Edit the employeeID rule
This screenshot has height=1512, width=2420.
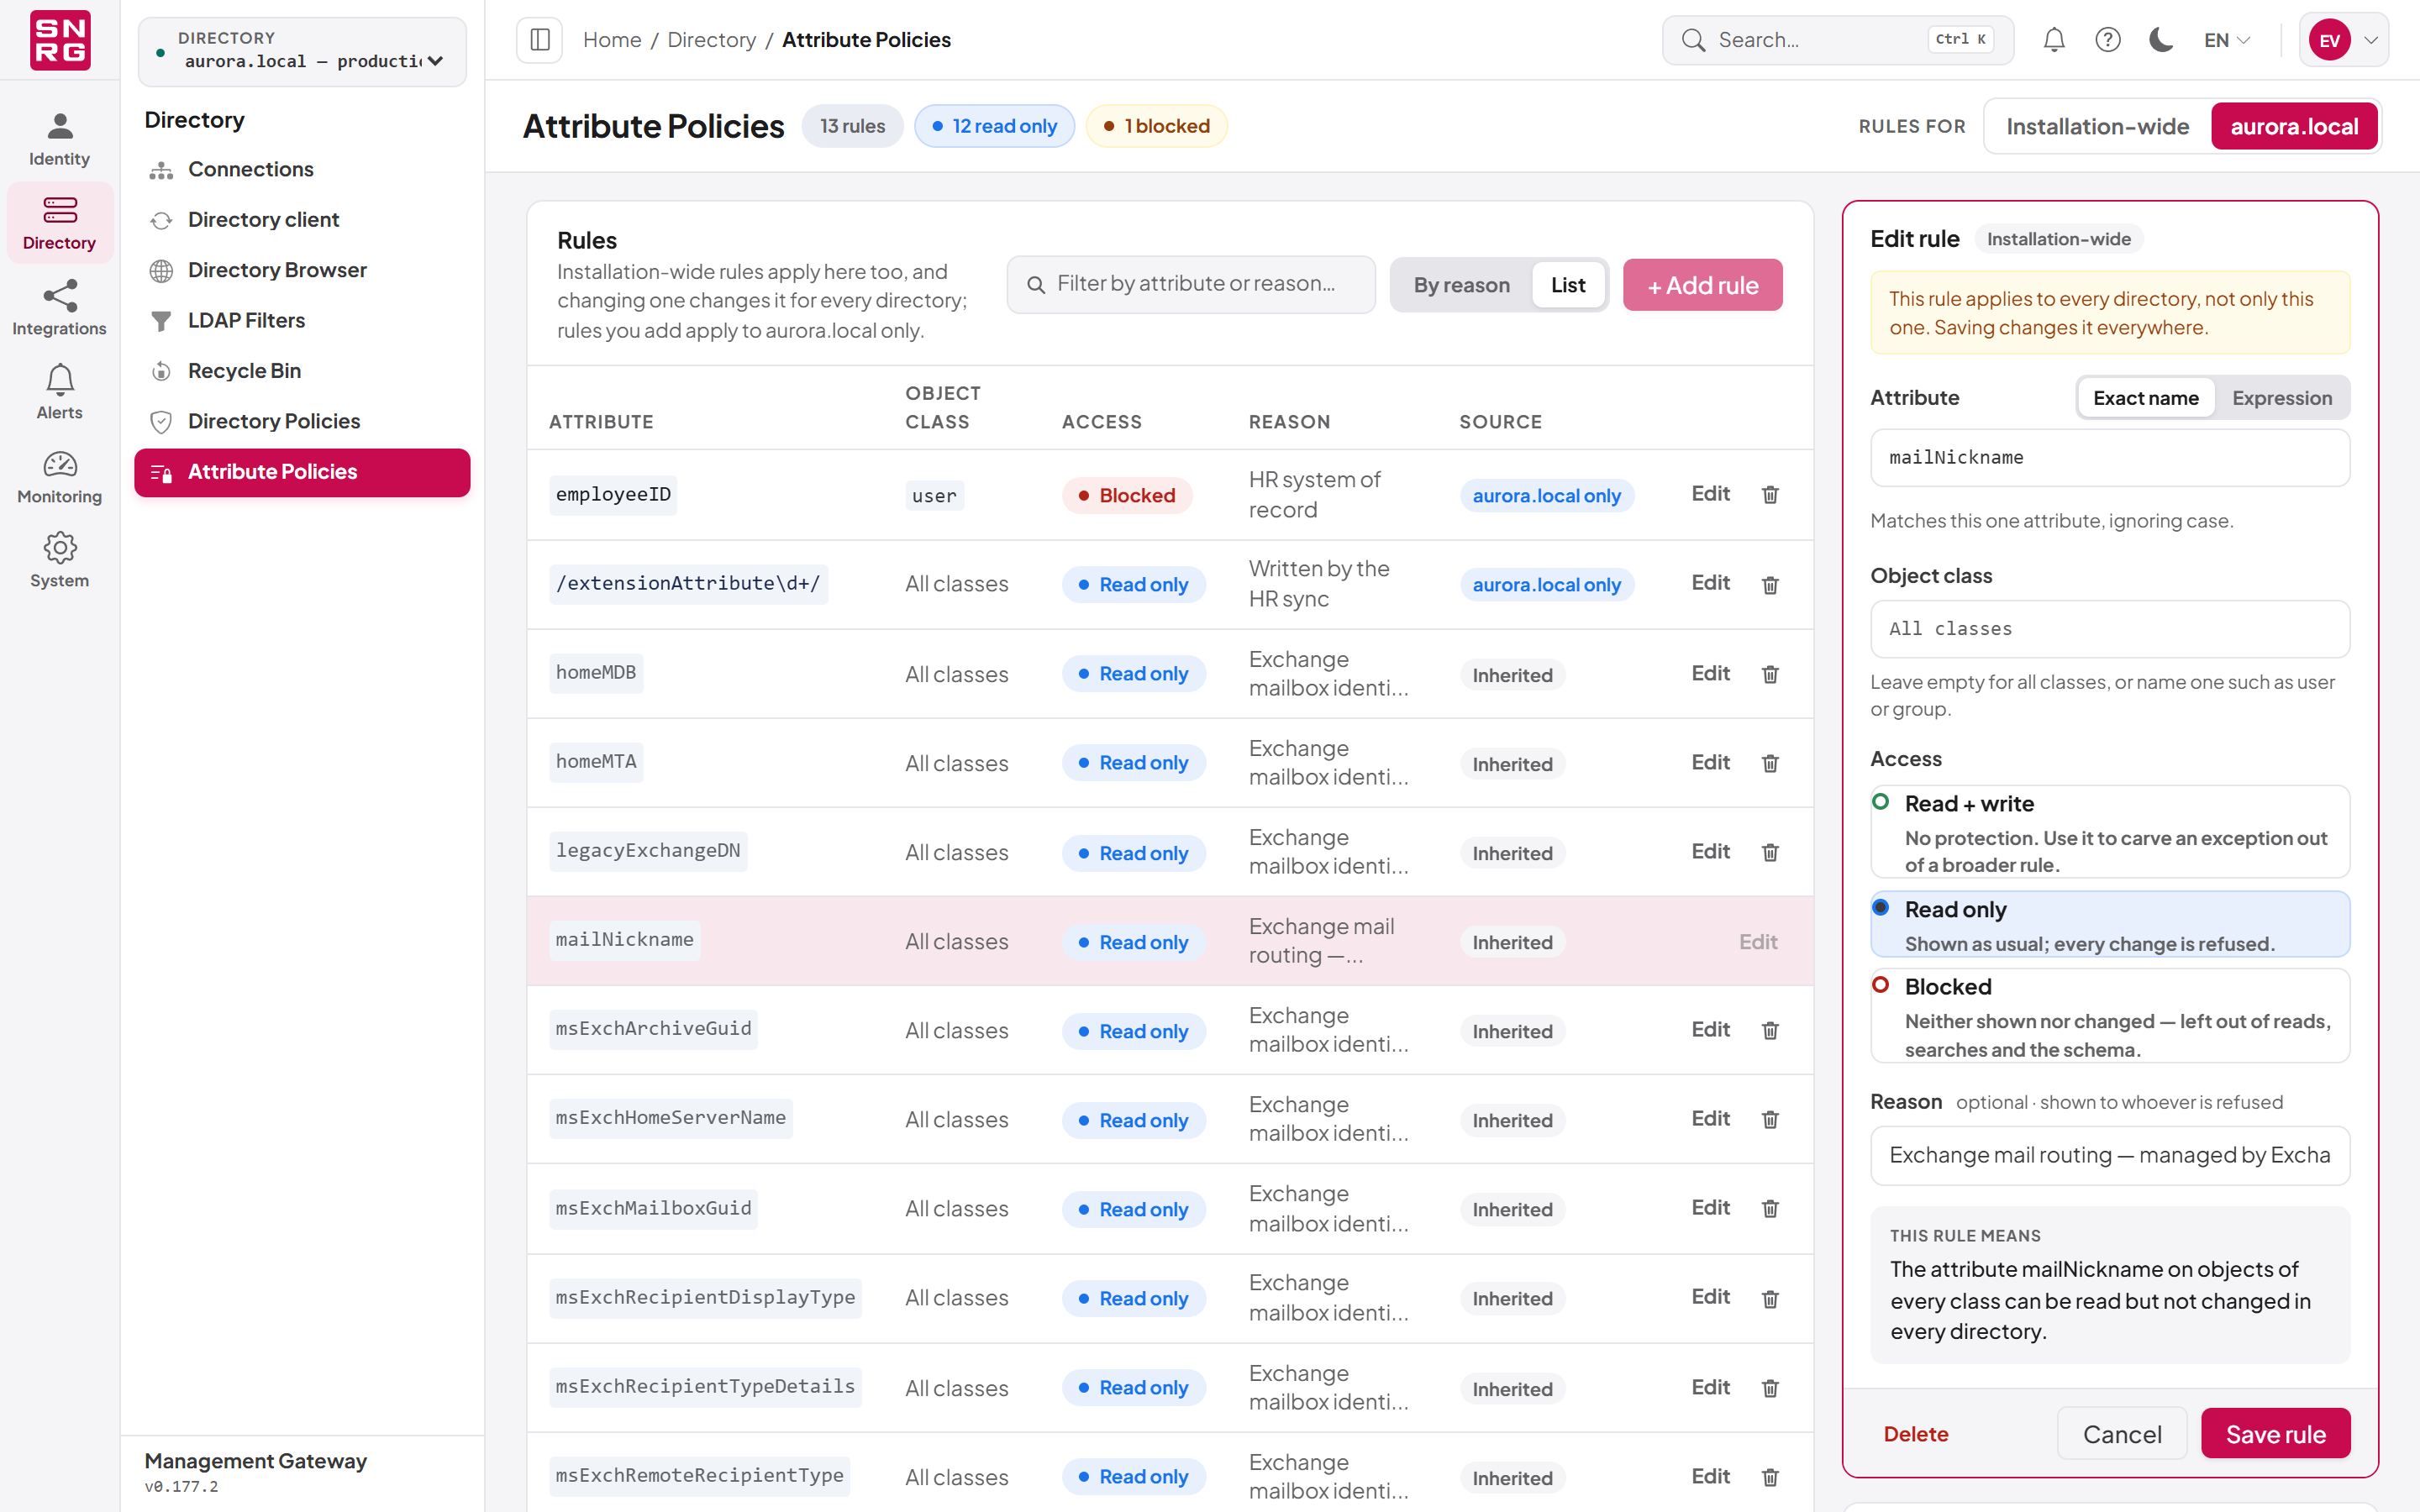(x=1710, y=494)
